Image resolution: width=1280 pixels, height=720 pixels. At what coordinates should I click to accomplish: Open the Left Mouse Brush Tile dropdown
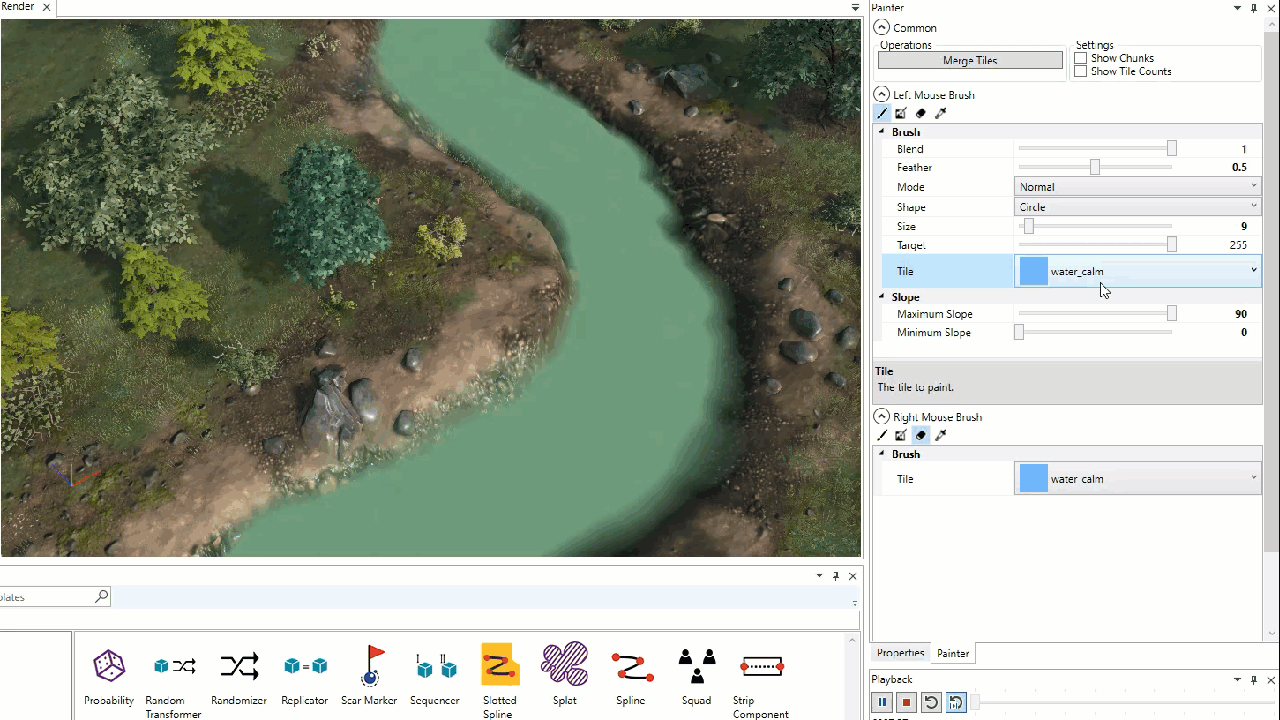pos(1138,271)
